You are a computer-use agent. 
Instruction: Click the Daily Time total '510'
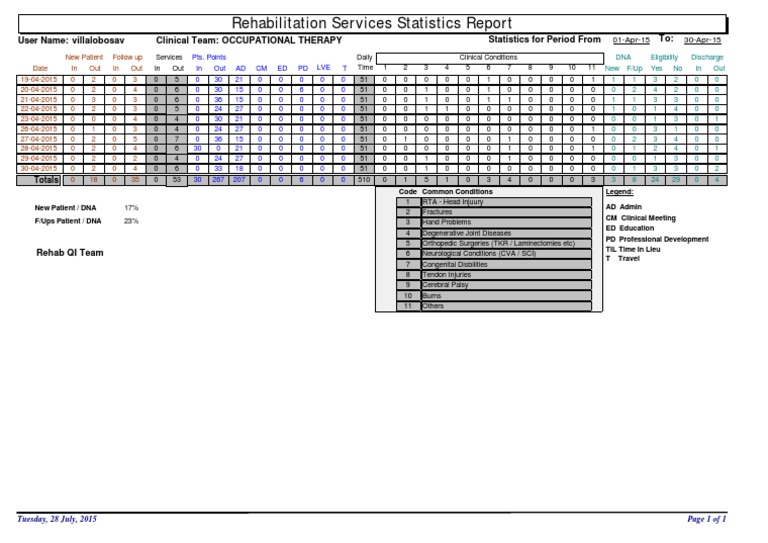tap(364, 180)
